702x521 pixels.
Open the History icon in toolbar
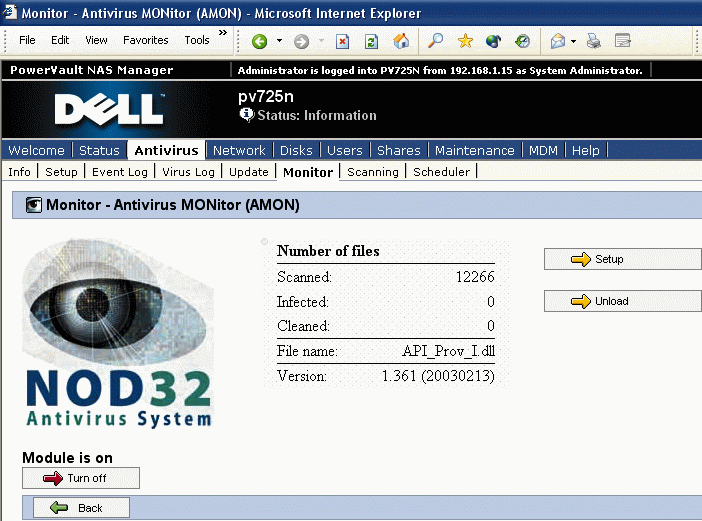click(x=522, y=41)
